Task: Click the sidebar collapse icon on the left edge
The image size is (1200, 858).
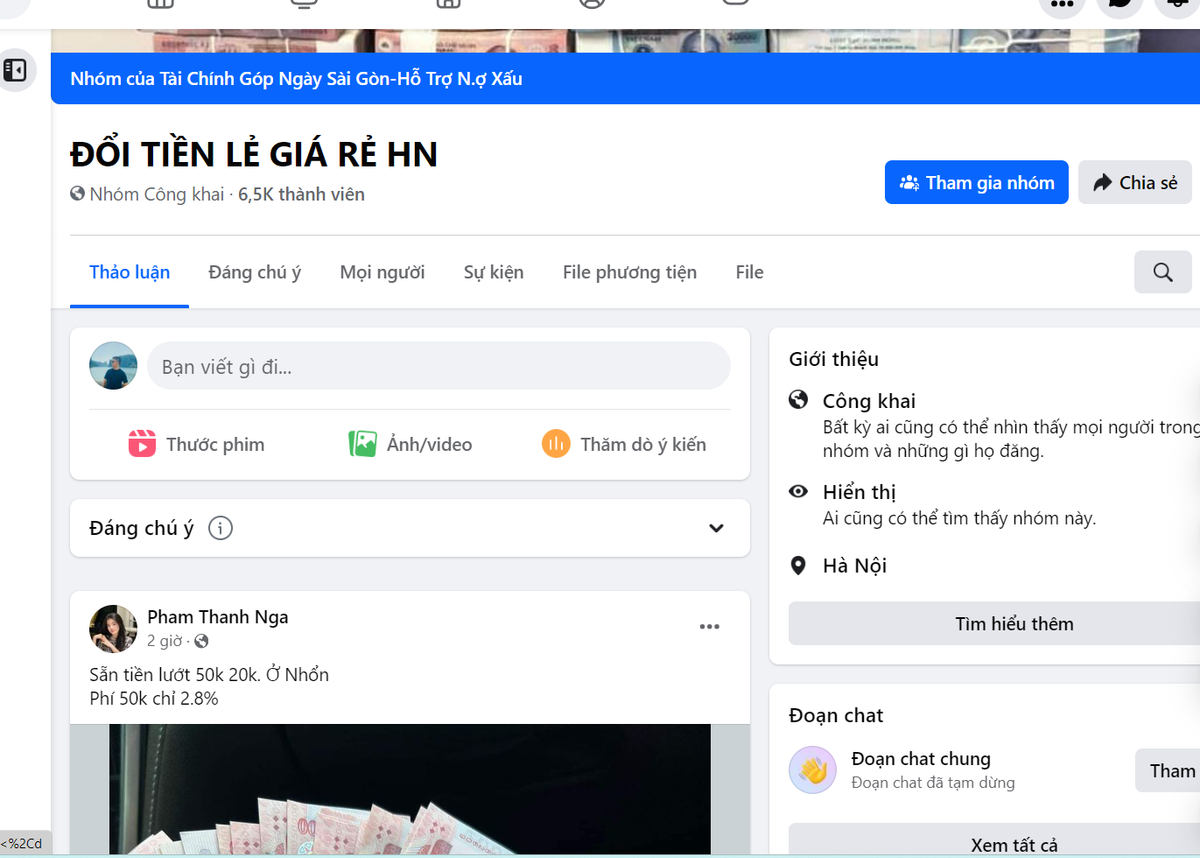Action: point(17,70)
